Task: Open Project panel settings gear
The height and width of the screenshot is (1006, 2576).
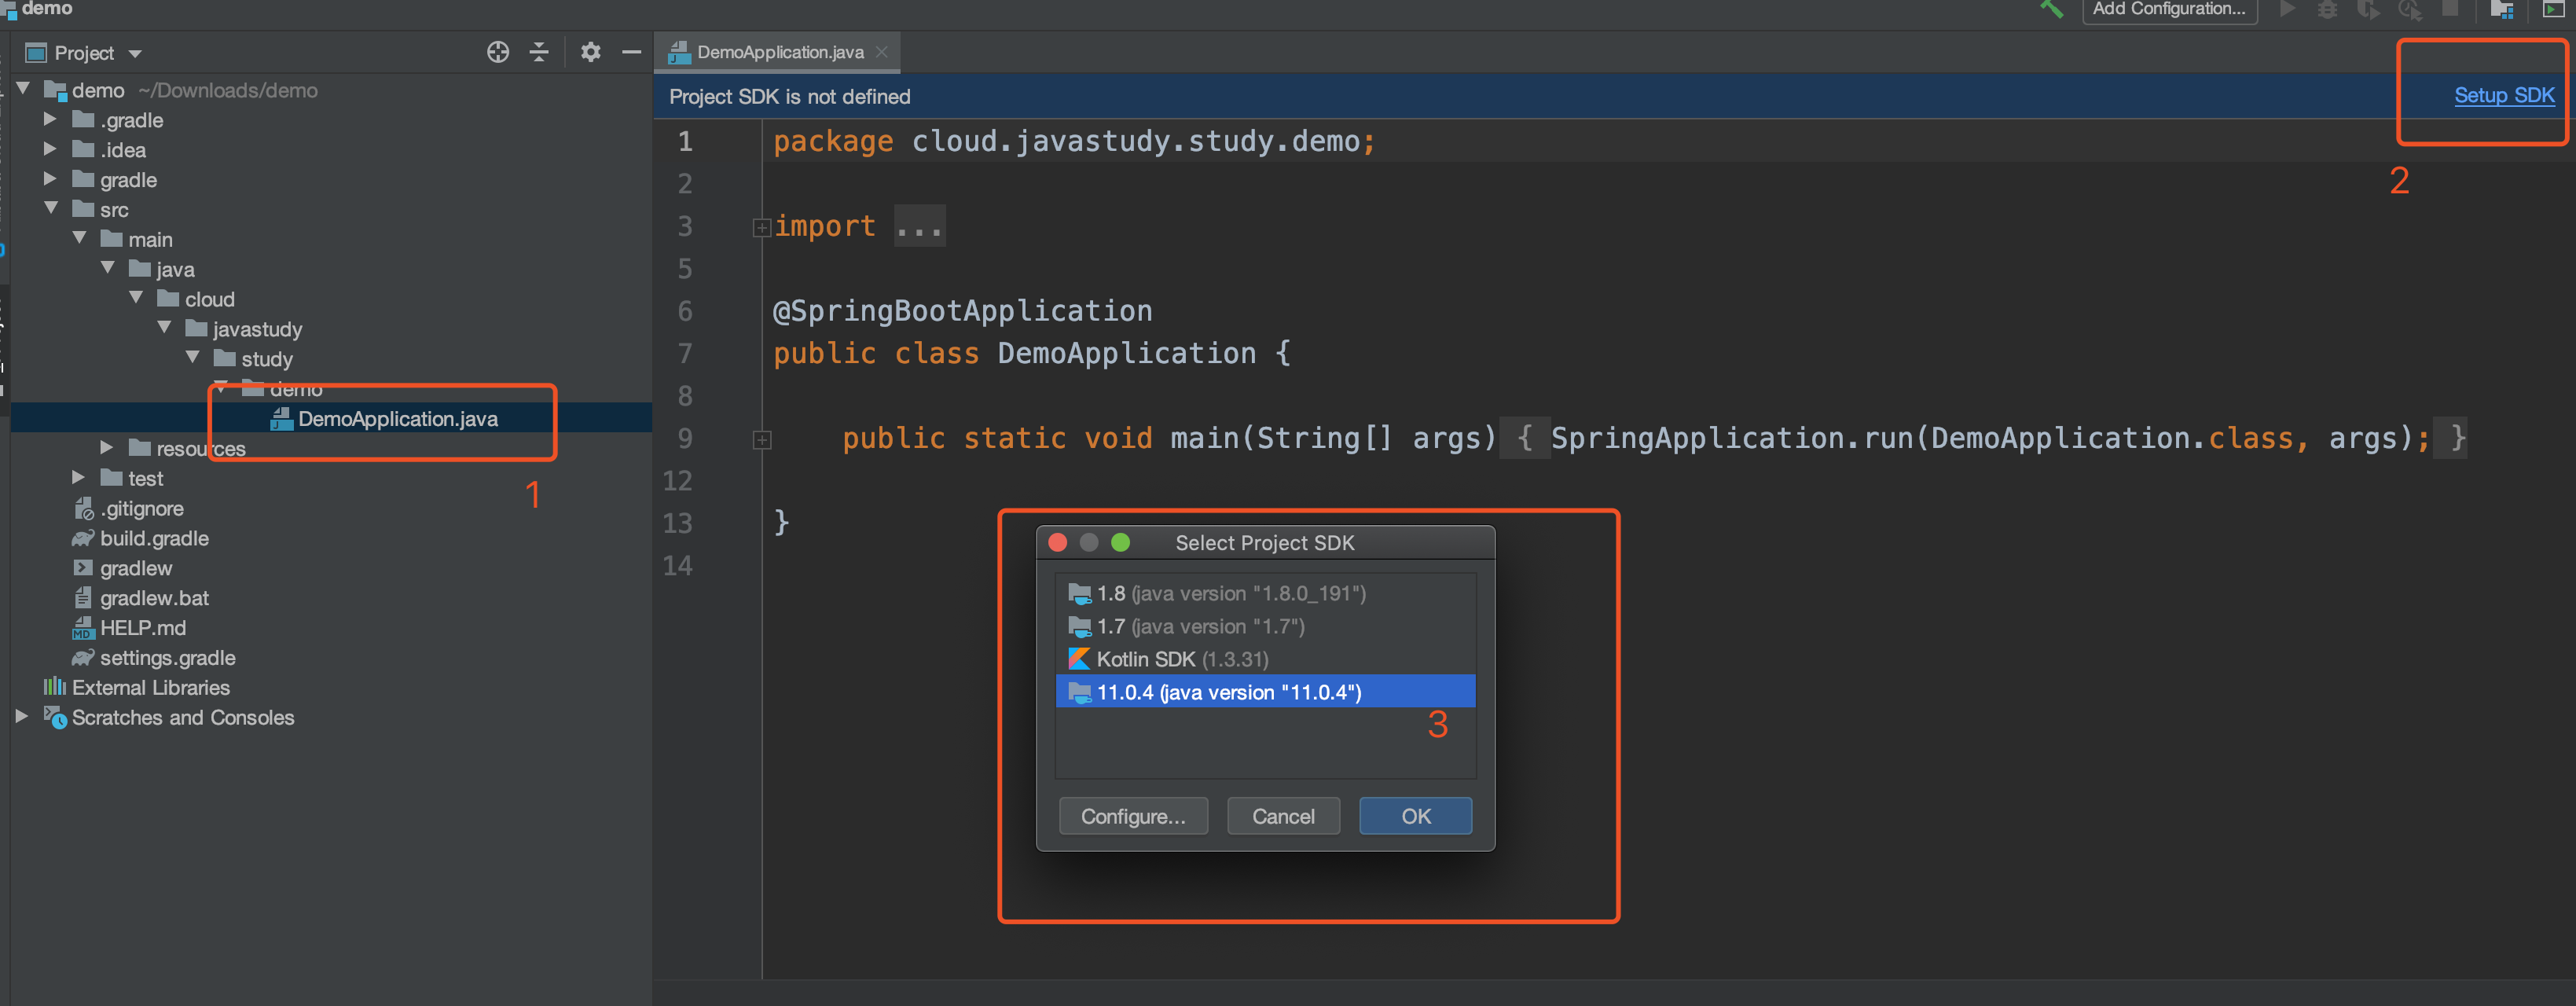Action: (590, 52)
